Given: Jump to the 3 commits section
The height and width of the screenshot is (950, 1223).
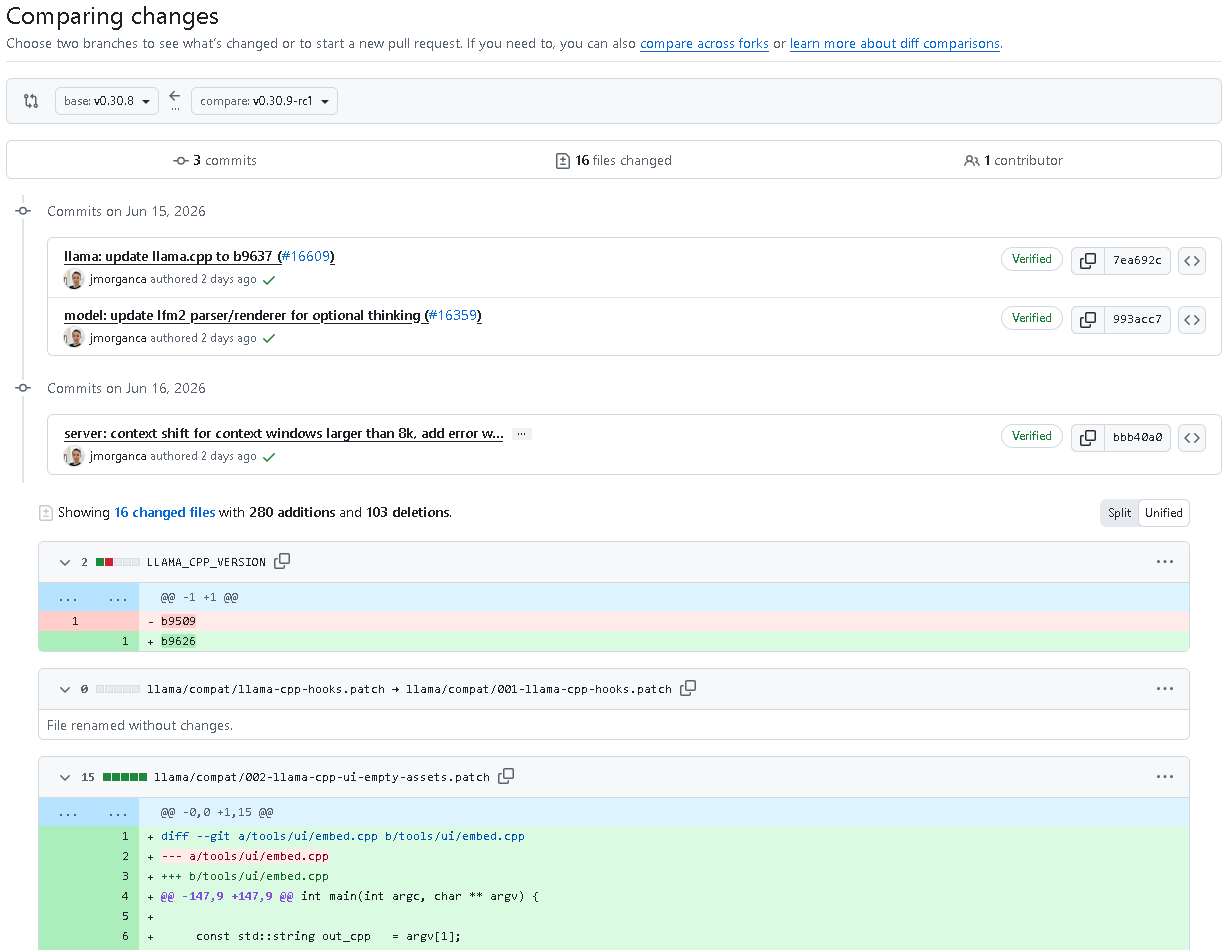Looking at the screenshot, I should tap(215, 160).
